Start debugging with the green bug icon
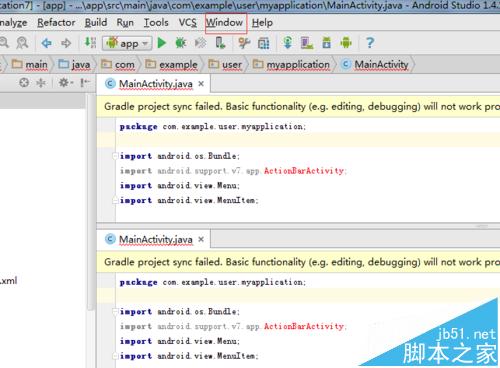 [181, 43]
